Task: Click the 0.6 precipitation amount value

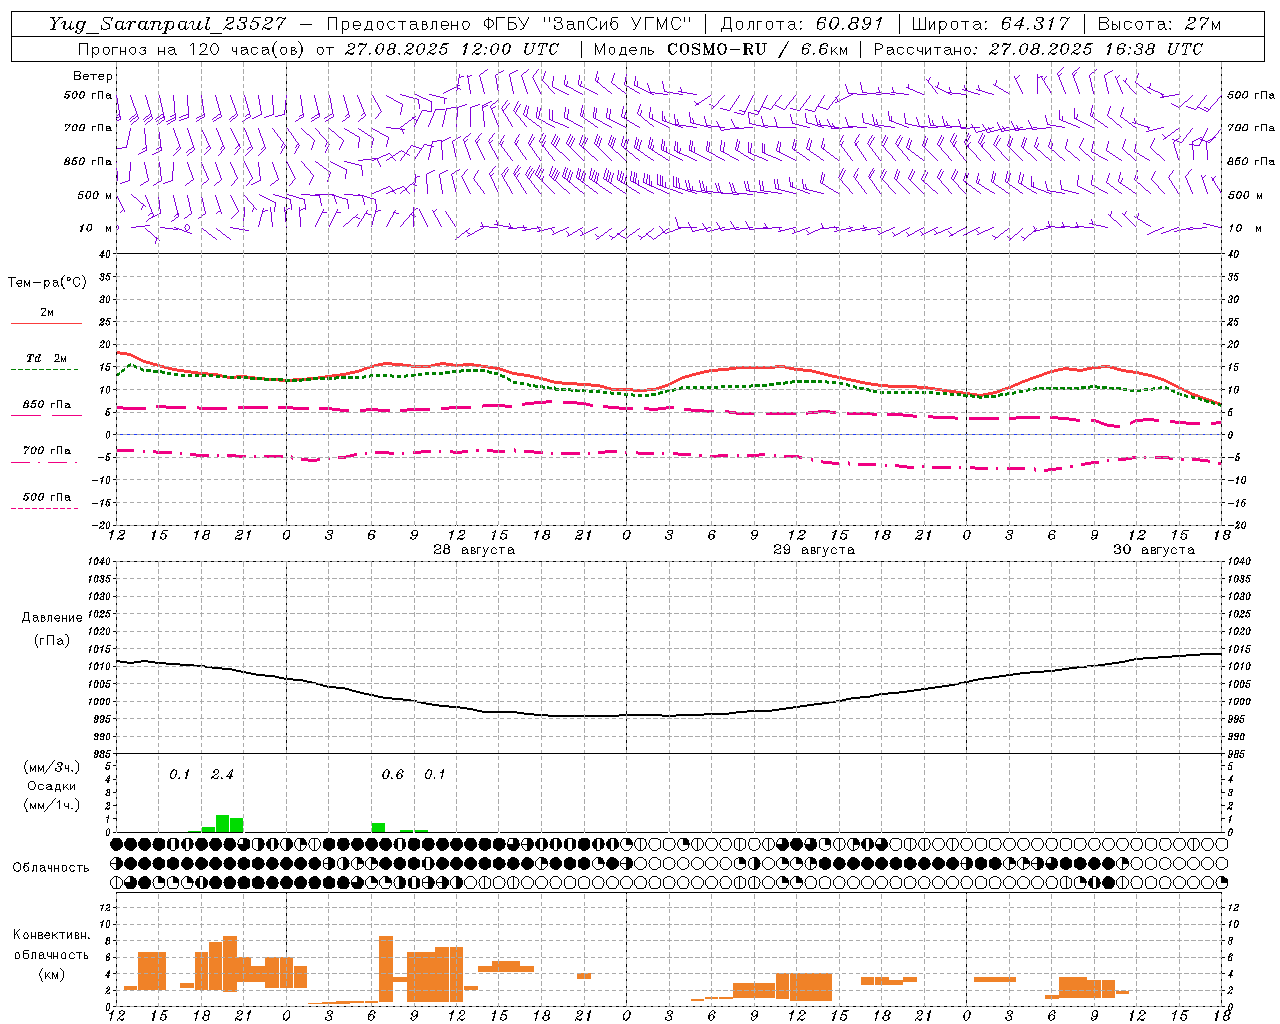Action: point(393,774)
